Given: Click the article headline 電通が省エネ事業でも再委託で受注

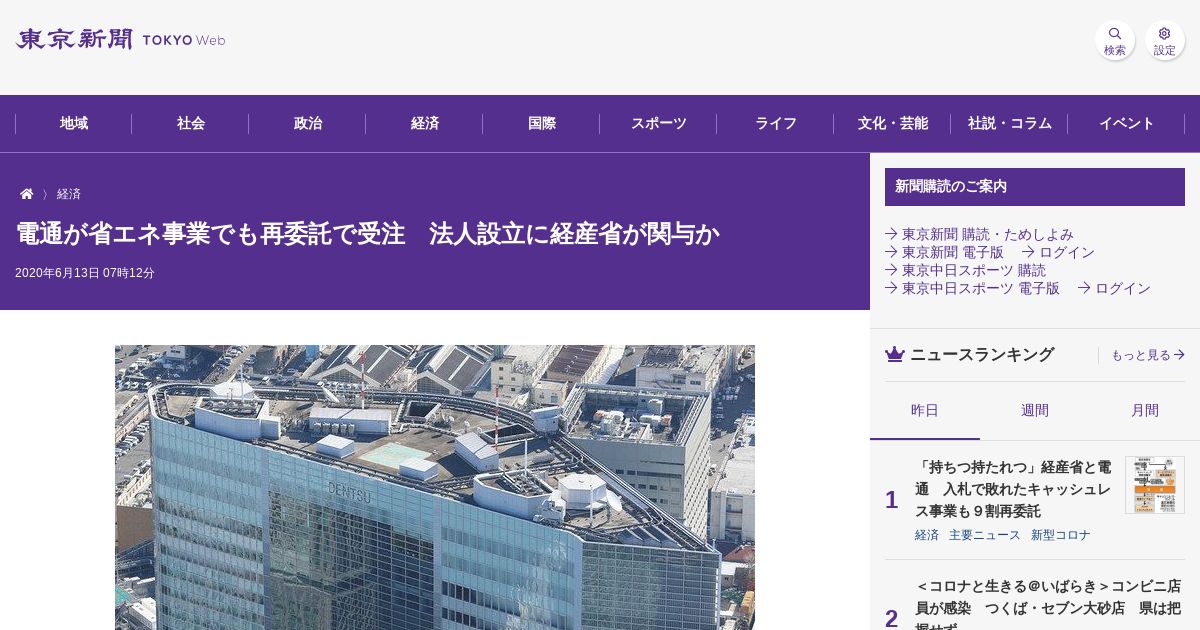Looking at the screenshot, I should (367, 234).
